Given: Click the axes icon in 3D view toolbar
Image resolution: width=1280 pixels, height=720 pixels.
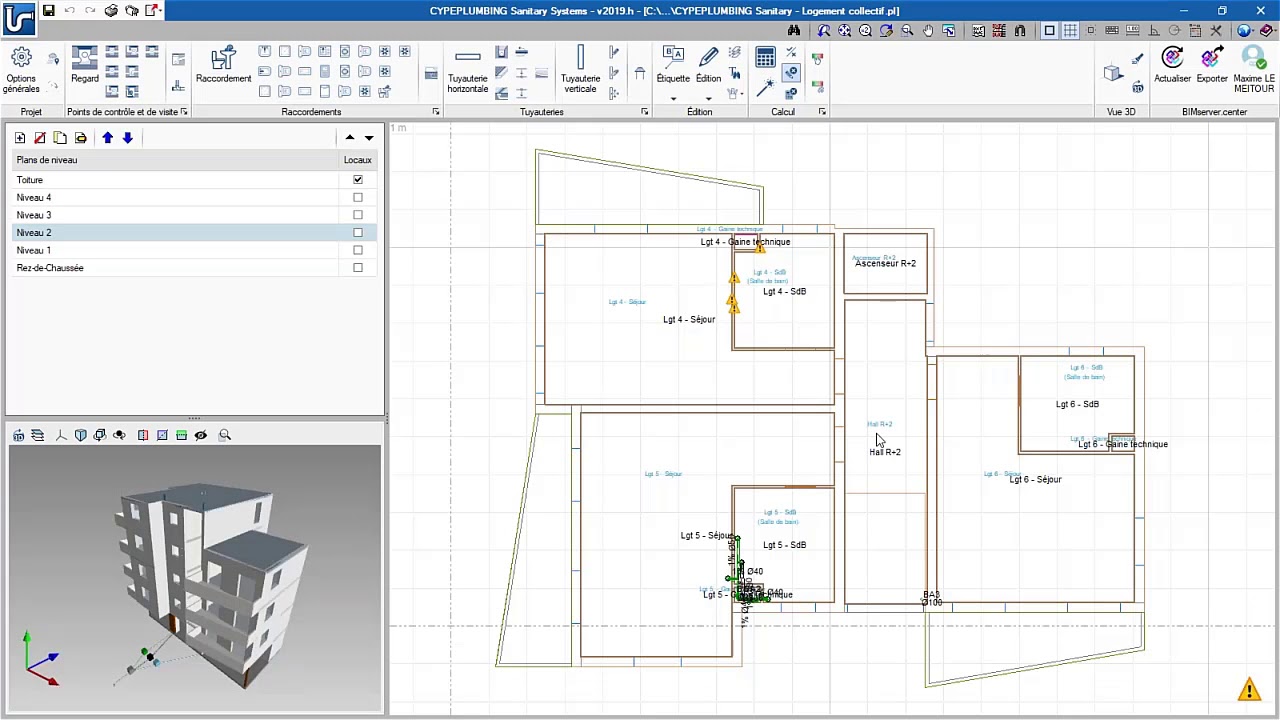Looking at the screenshot, I should 61,435.
